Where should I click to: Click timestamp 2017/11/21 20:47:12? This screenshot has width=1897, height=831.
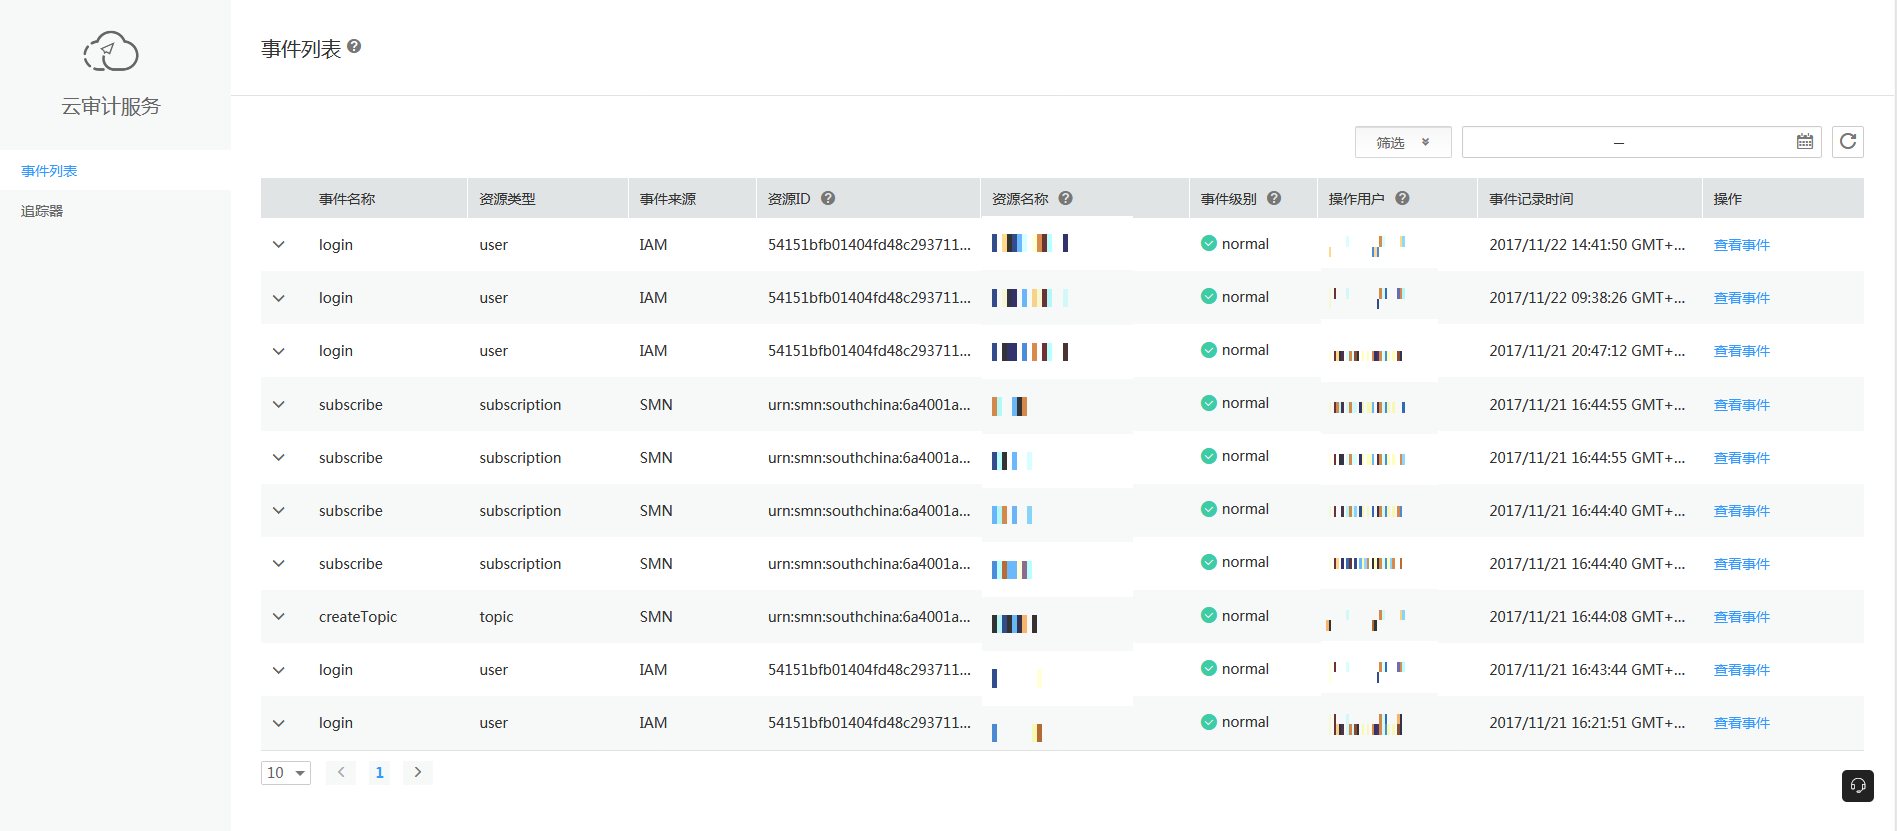[x=1587, y=351]
